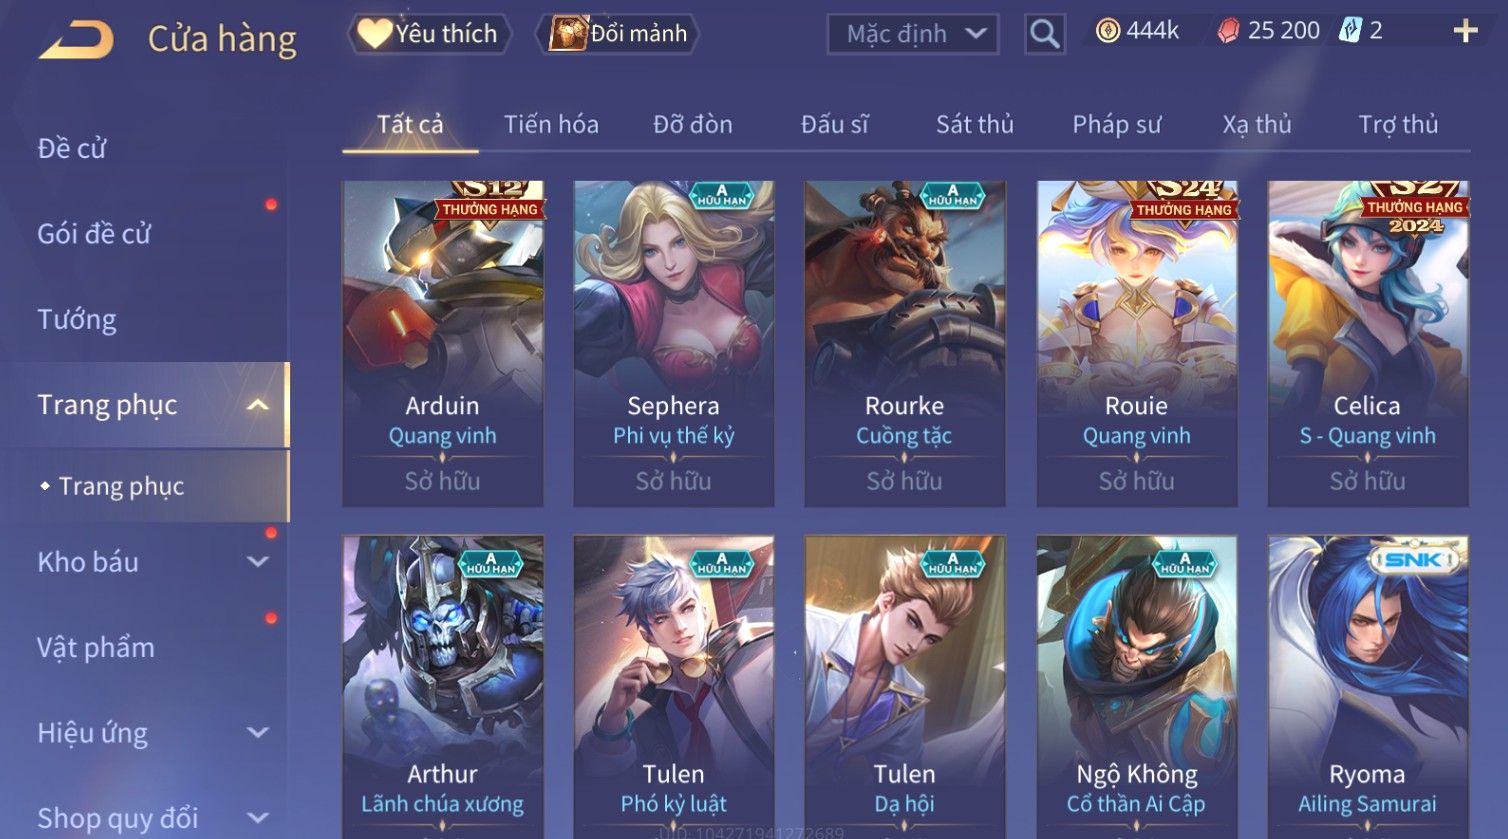Collapse the Trang phục sidebar section

(258, 405)
